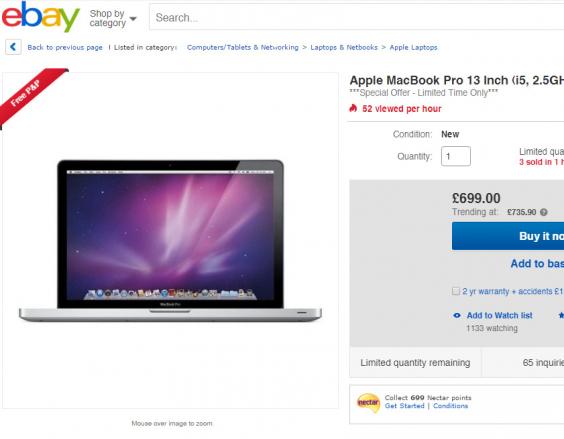Open the Computers/Tablets & Networking category
Viewport: 564px width, 439px height.
point(242,47)
